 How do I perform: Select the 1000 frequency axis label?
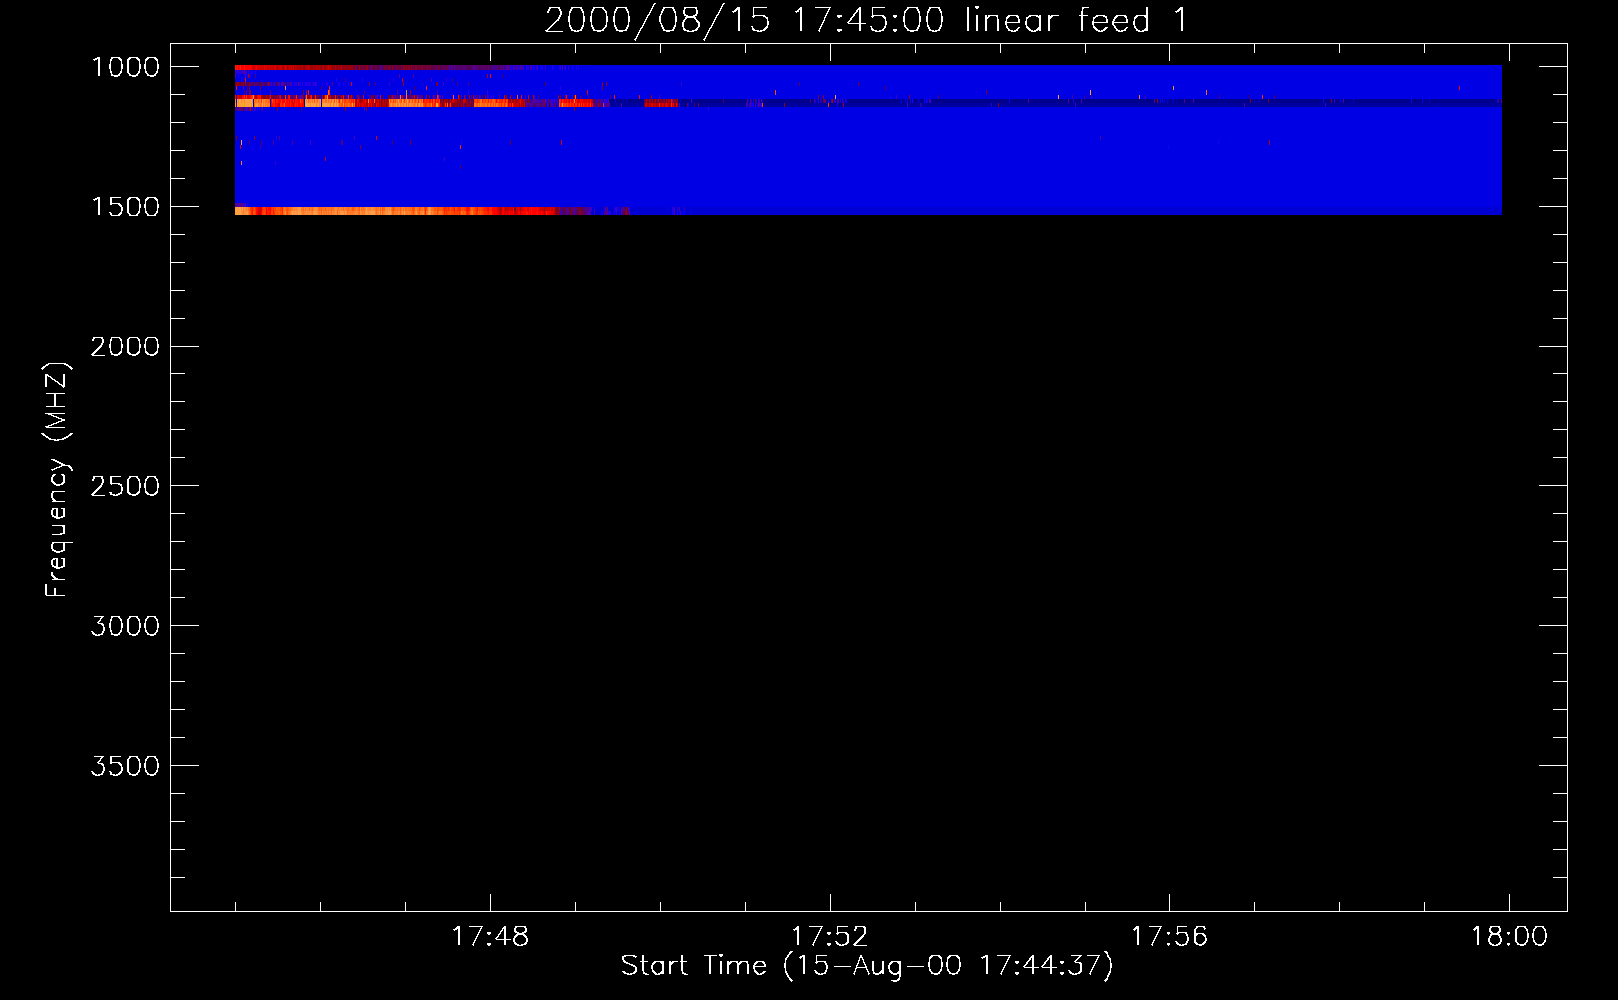[125, 67]
